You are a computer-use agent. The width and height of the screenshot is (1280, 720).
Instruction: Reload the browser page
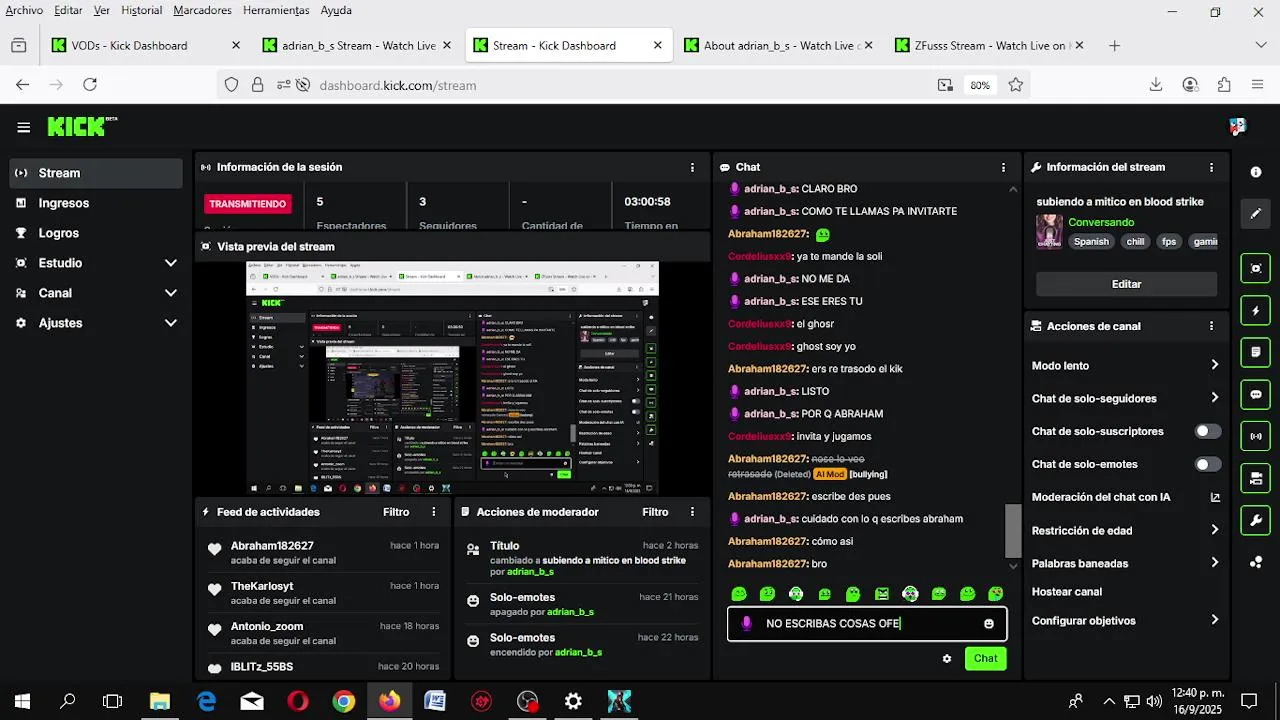click(x=90, y=85)
